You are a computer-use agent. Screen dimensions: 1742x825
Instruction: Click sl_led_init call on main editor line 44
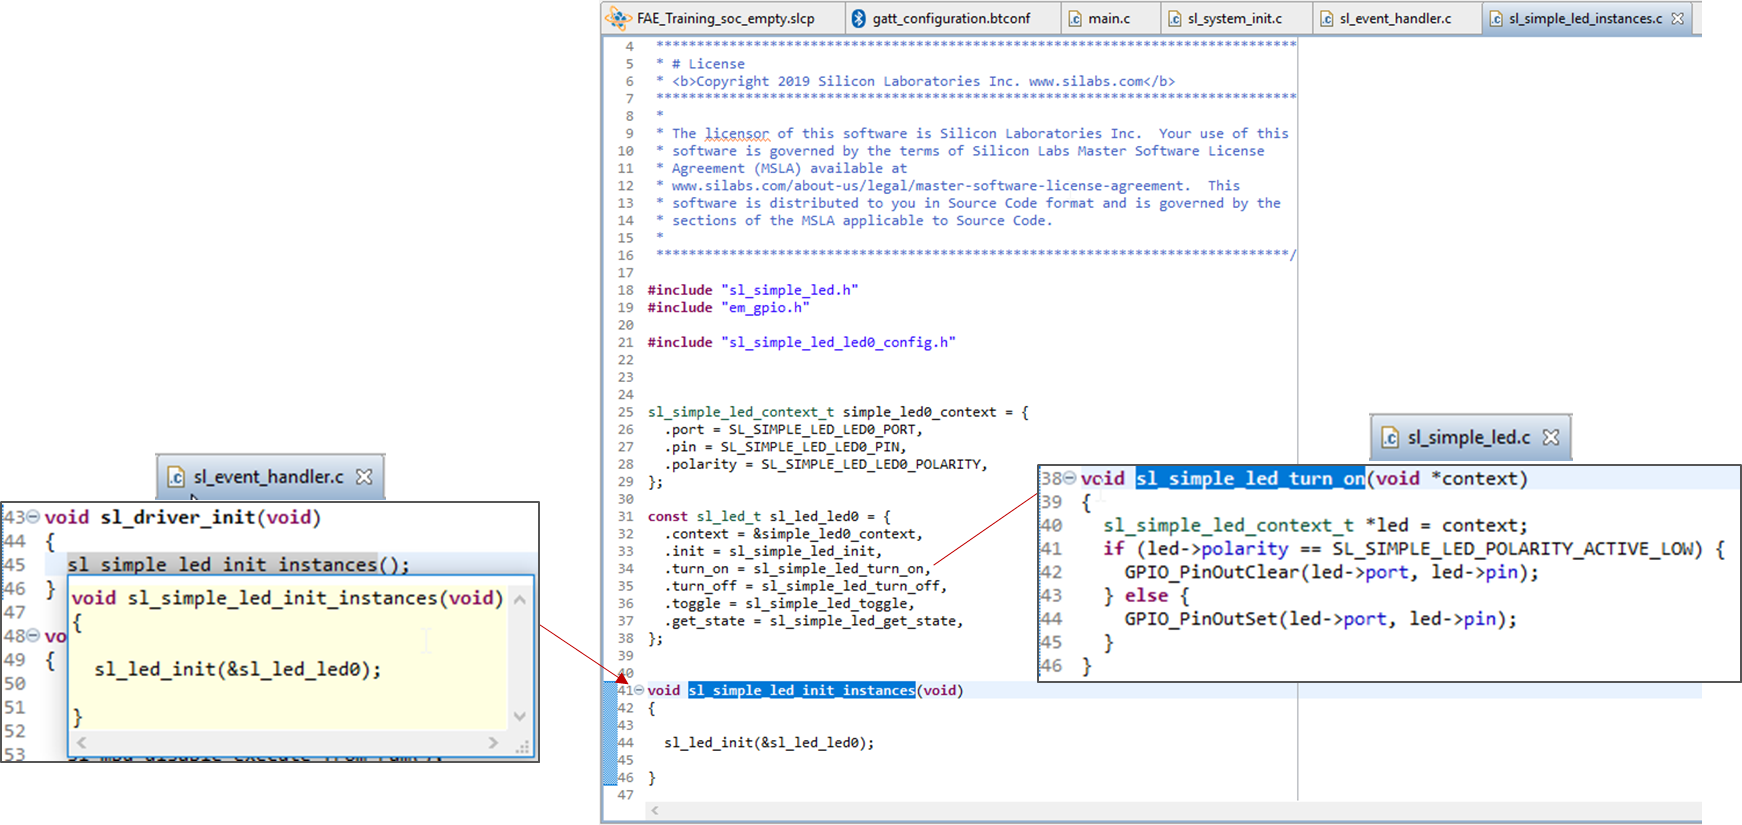point(769,743)
